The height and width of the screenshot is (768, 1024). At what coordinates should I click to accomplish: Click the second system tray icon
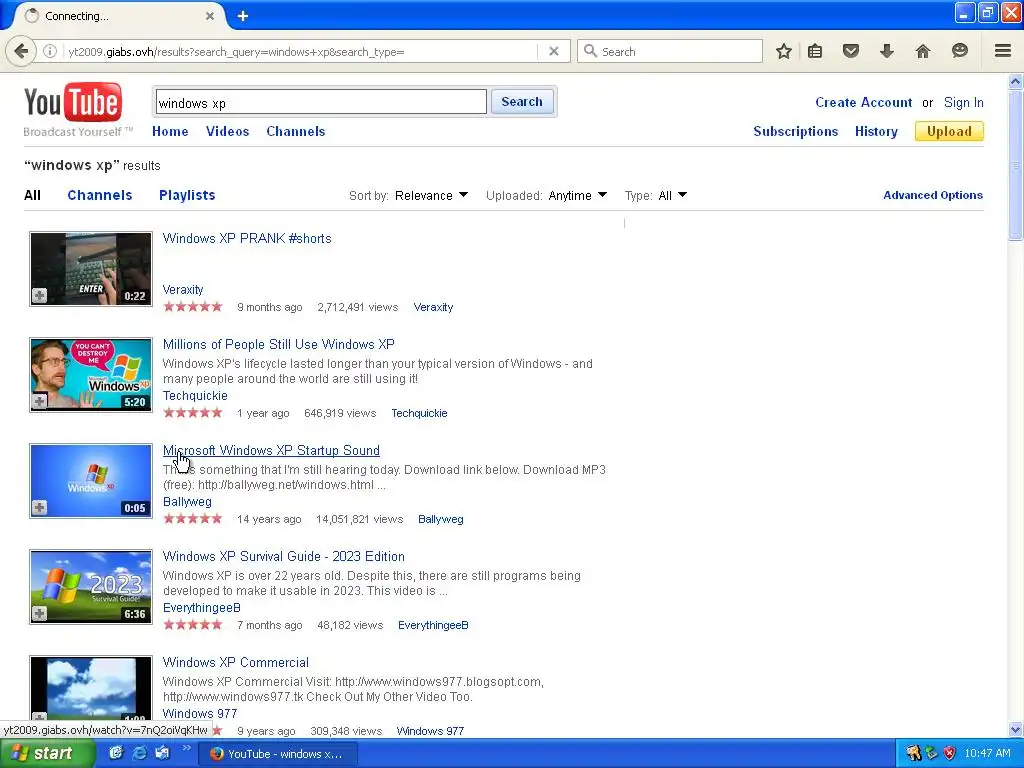coord(931,754)
